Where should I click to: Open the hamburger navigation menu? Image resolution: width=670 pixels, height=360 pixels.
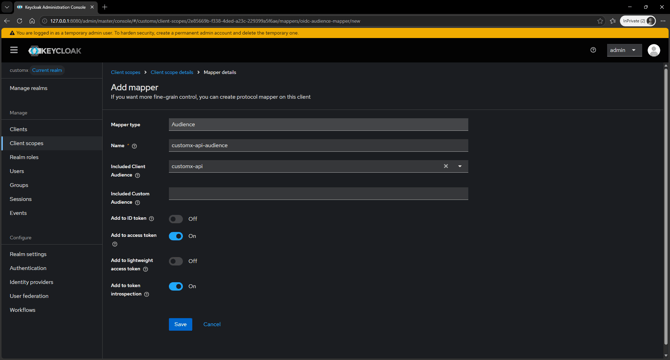[x=14, y=50]
